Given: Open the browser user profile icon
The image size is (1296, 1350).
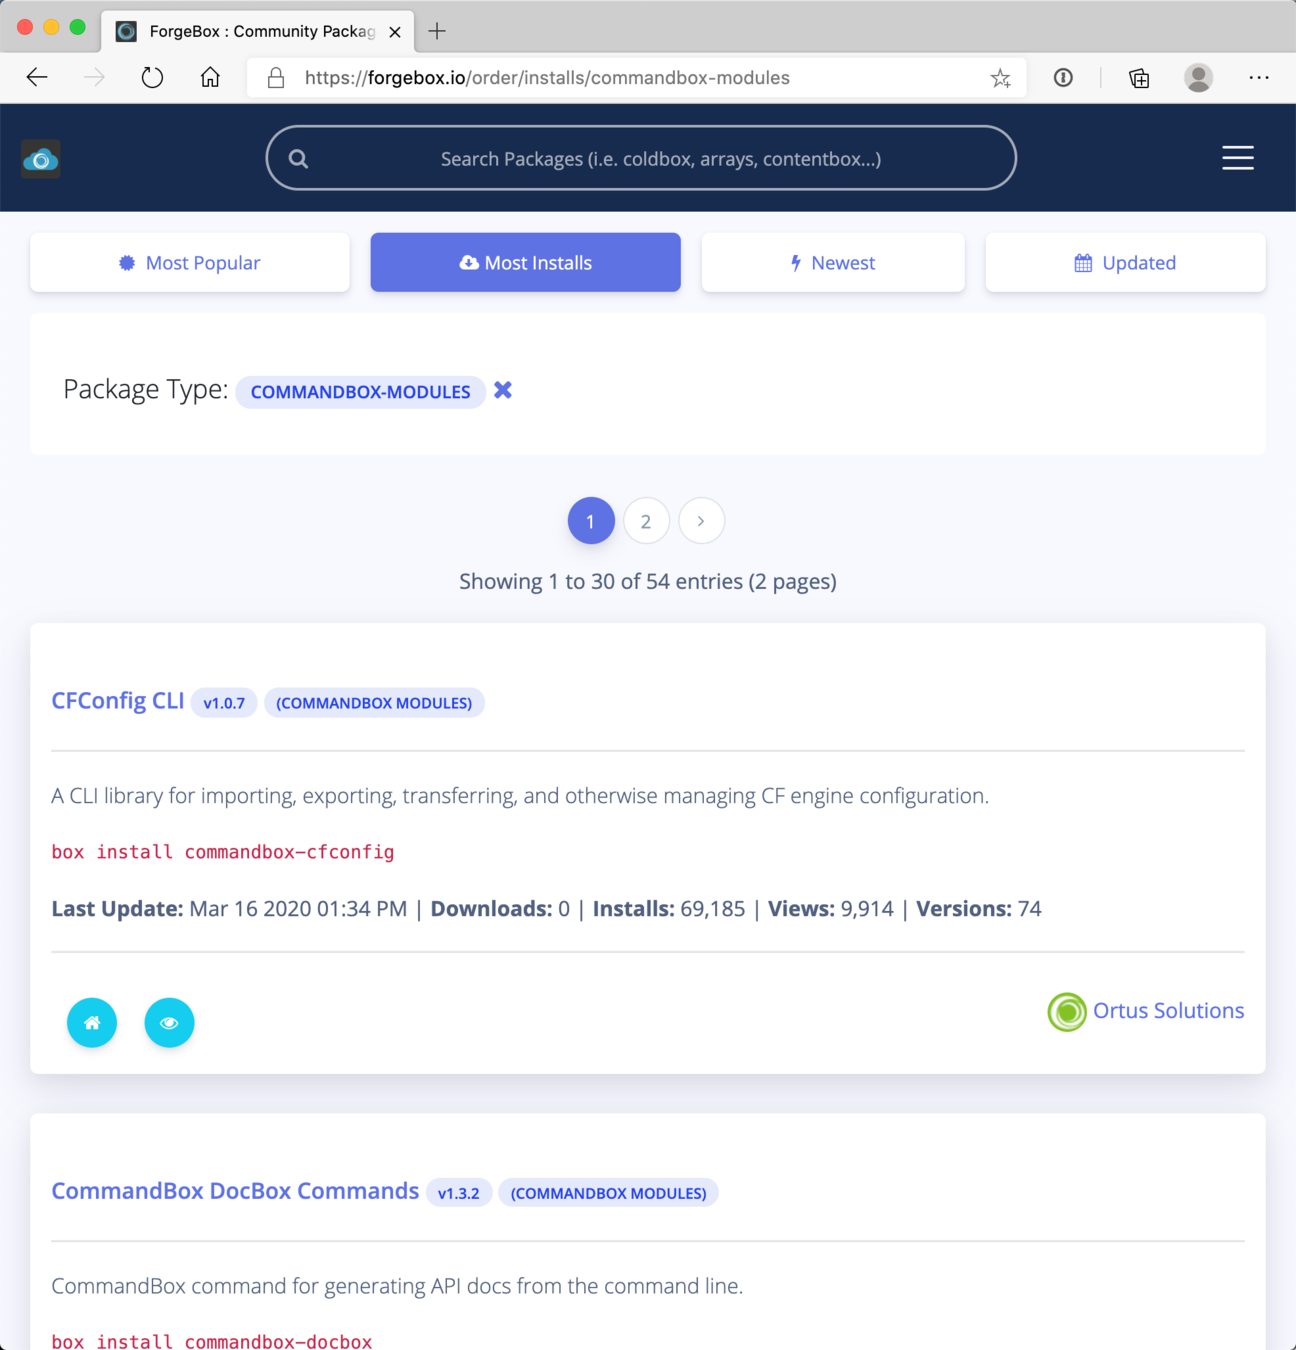Looking at the screenshot, I should click(1198, 78).
